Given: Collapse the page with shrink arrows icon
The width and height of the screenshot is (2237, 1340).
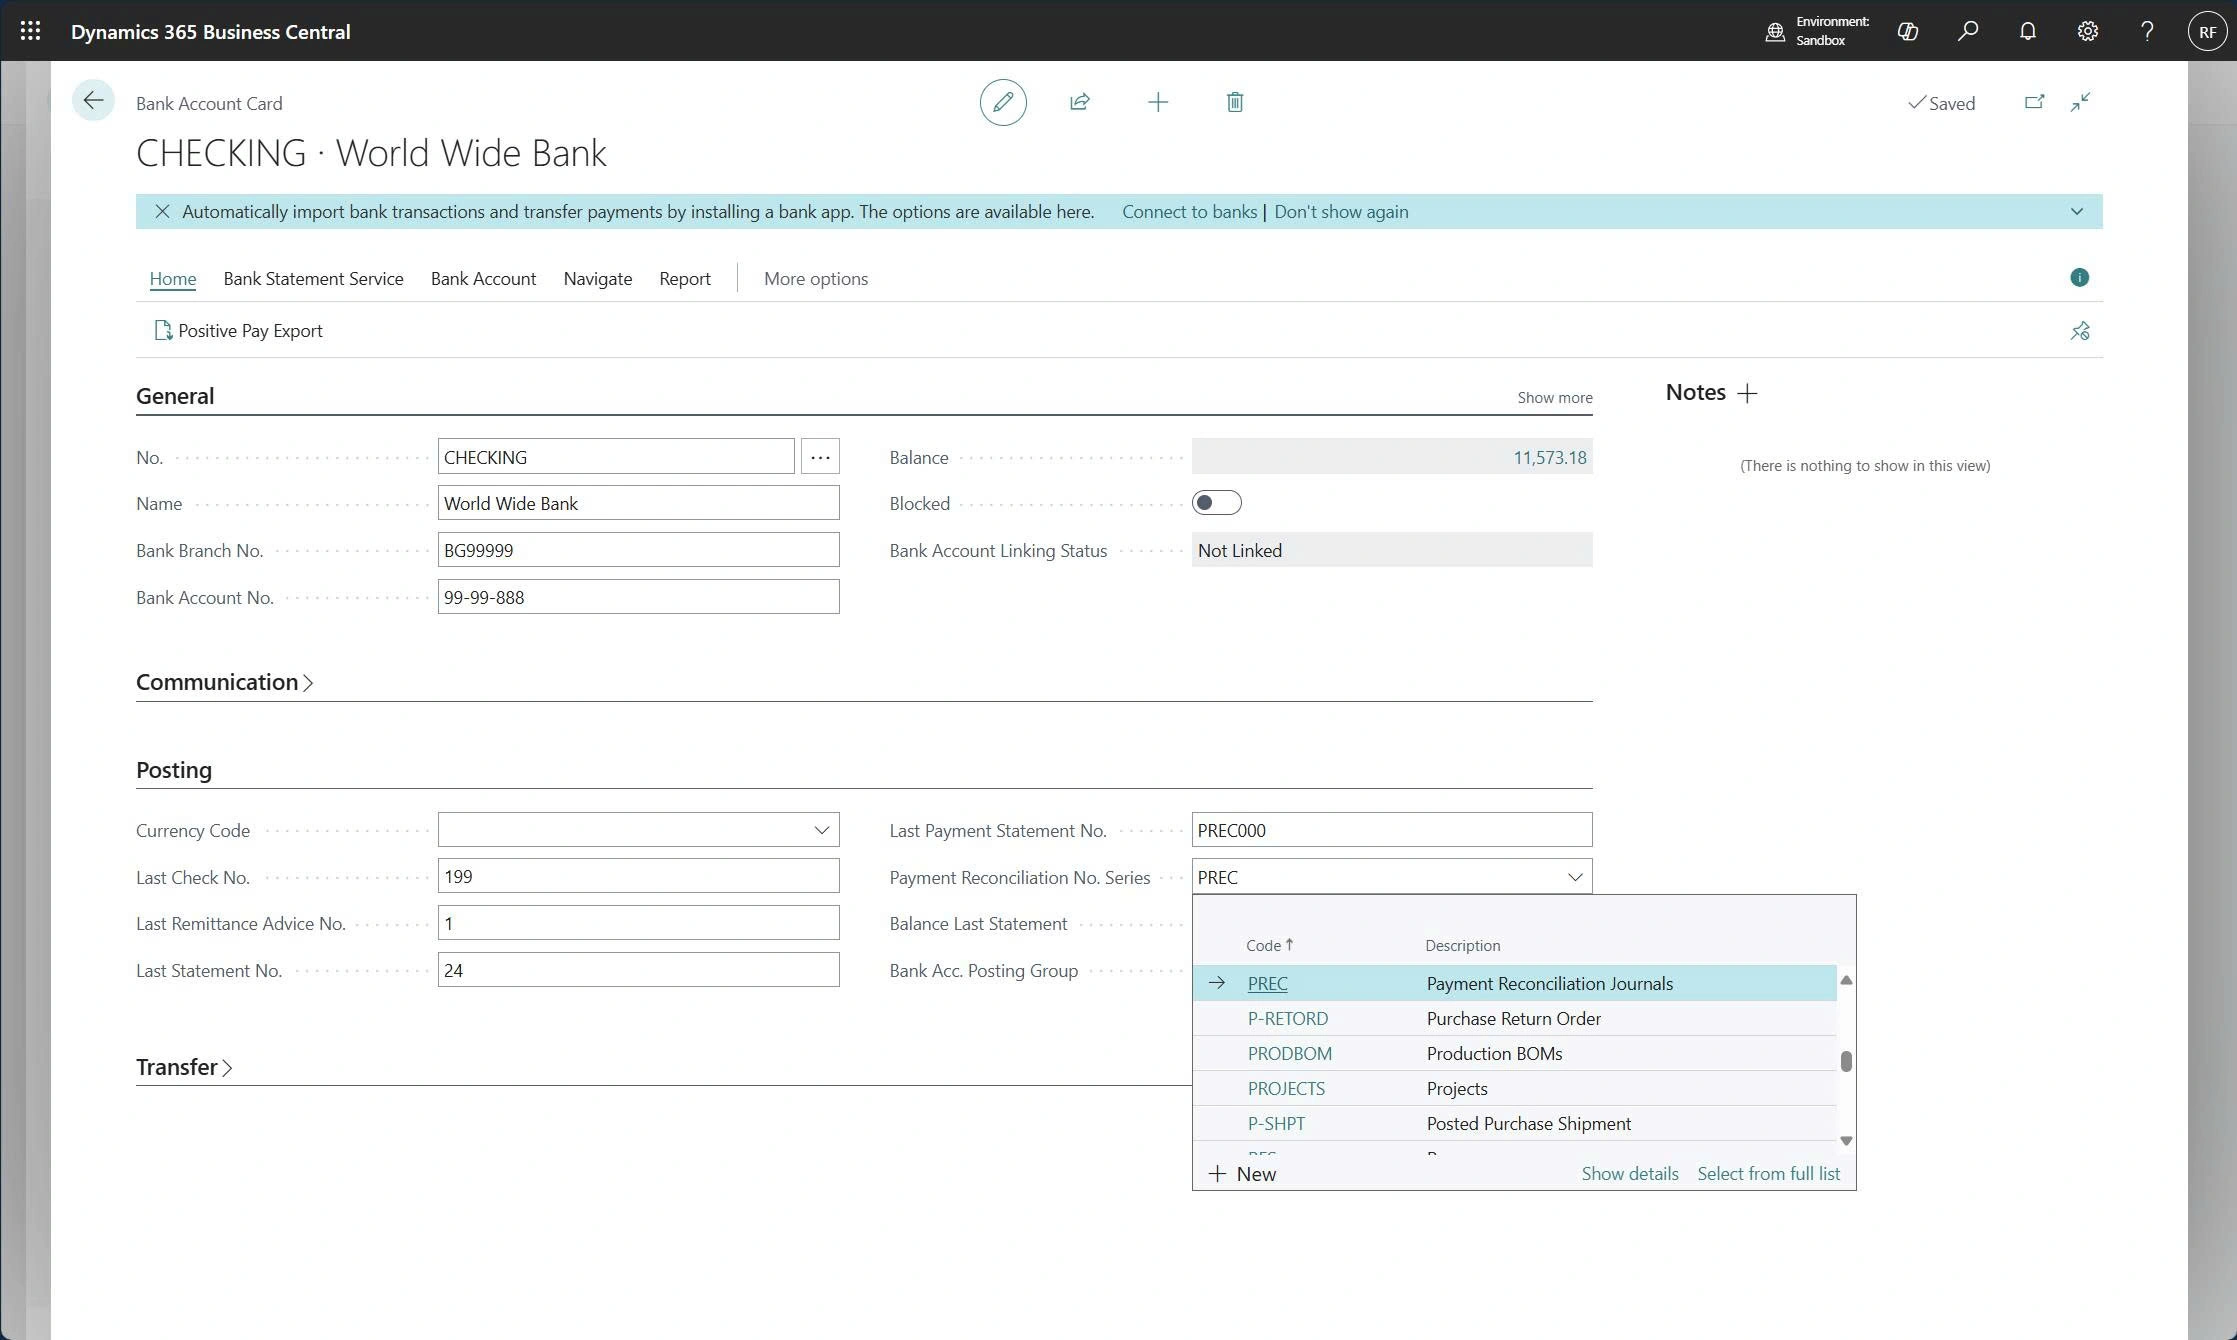Looking at the screenshot, I should click(2081, 102).
